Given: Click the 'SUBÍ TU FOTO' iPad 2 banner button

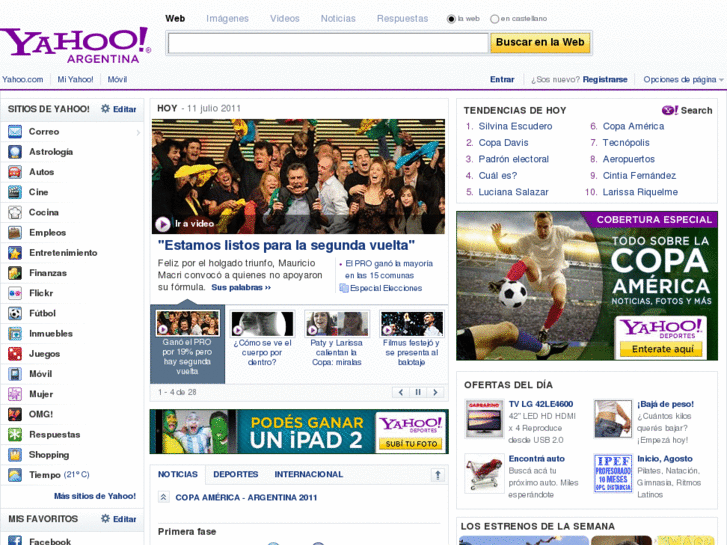Looking at the screenshot, I should point(411,444).
